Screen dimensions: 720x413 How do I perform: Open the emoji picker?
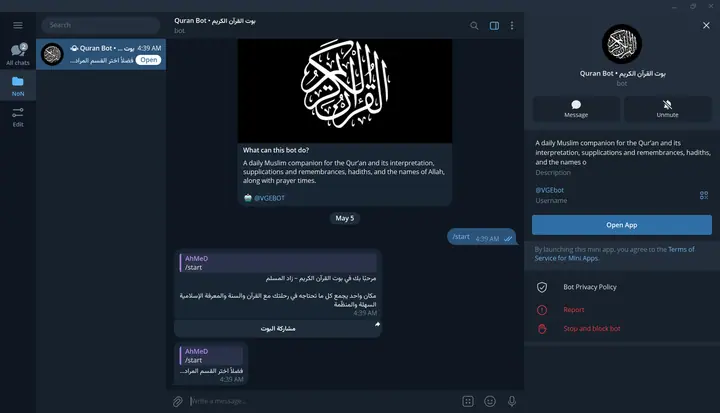[490, 401]
